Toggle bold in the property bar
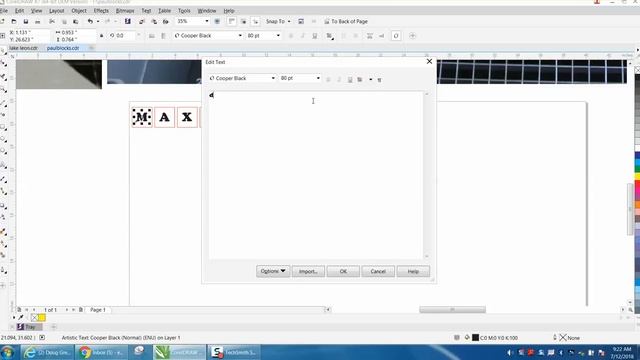 point(291,36)
